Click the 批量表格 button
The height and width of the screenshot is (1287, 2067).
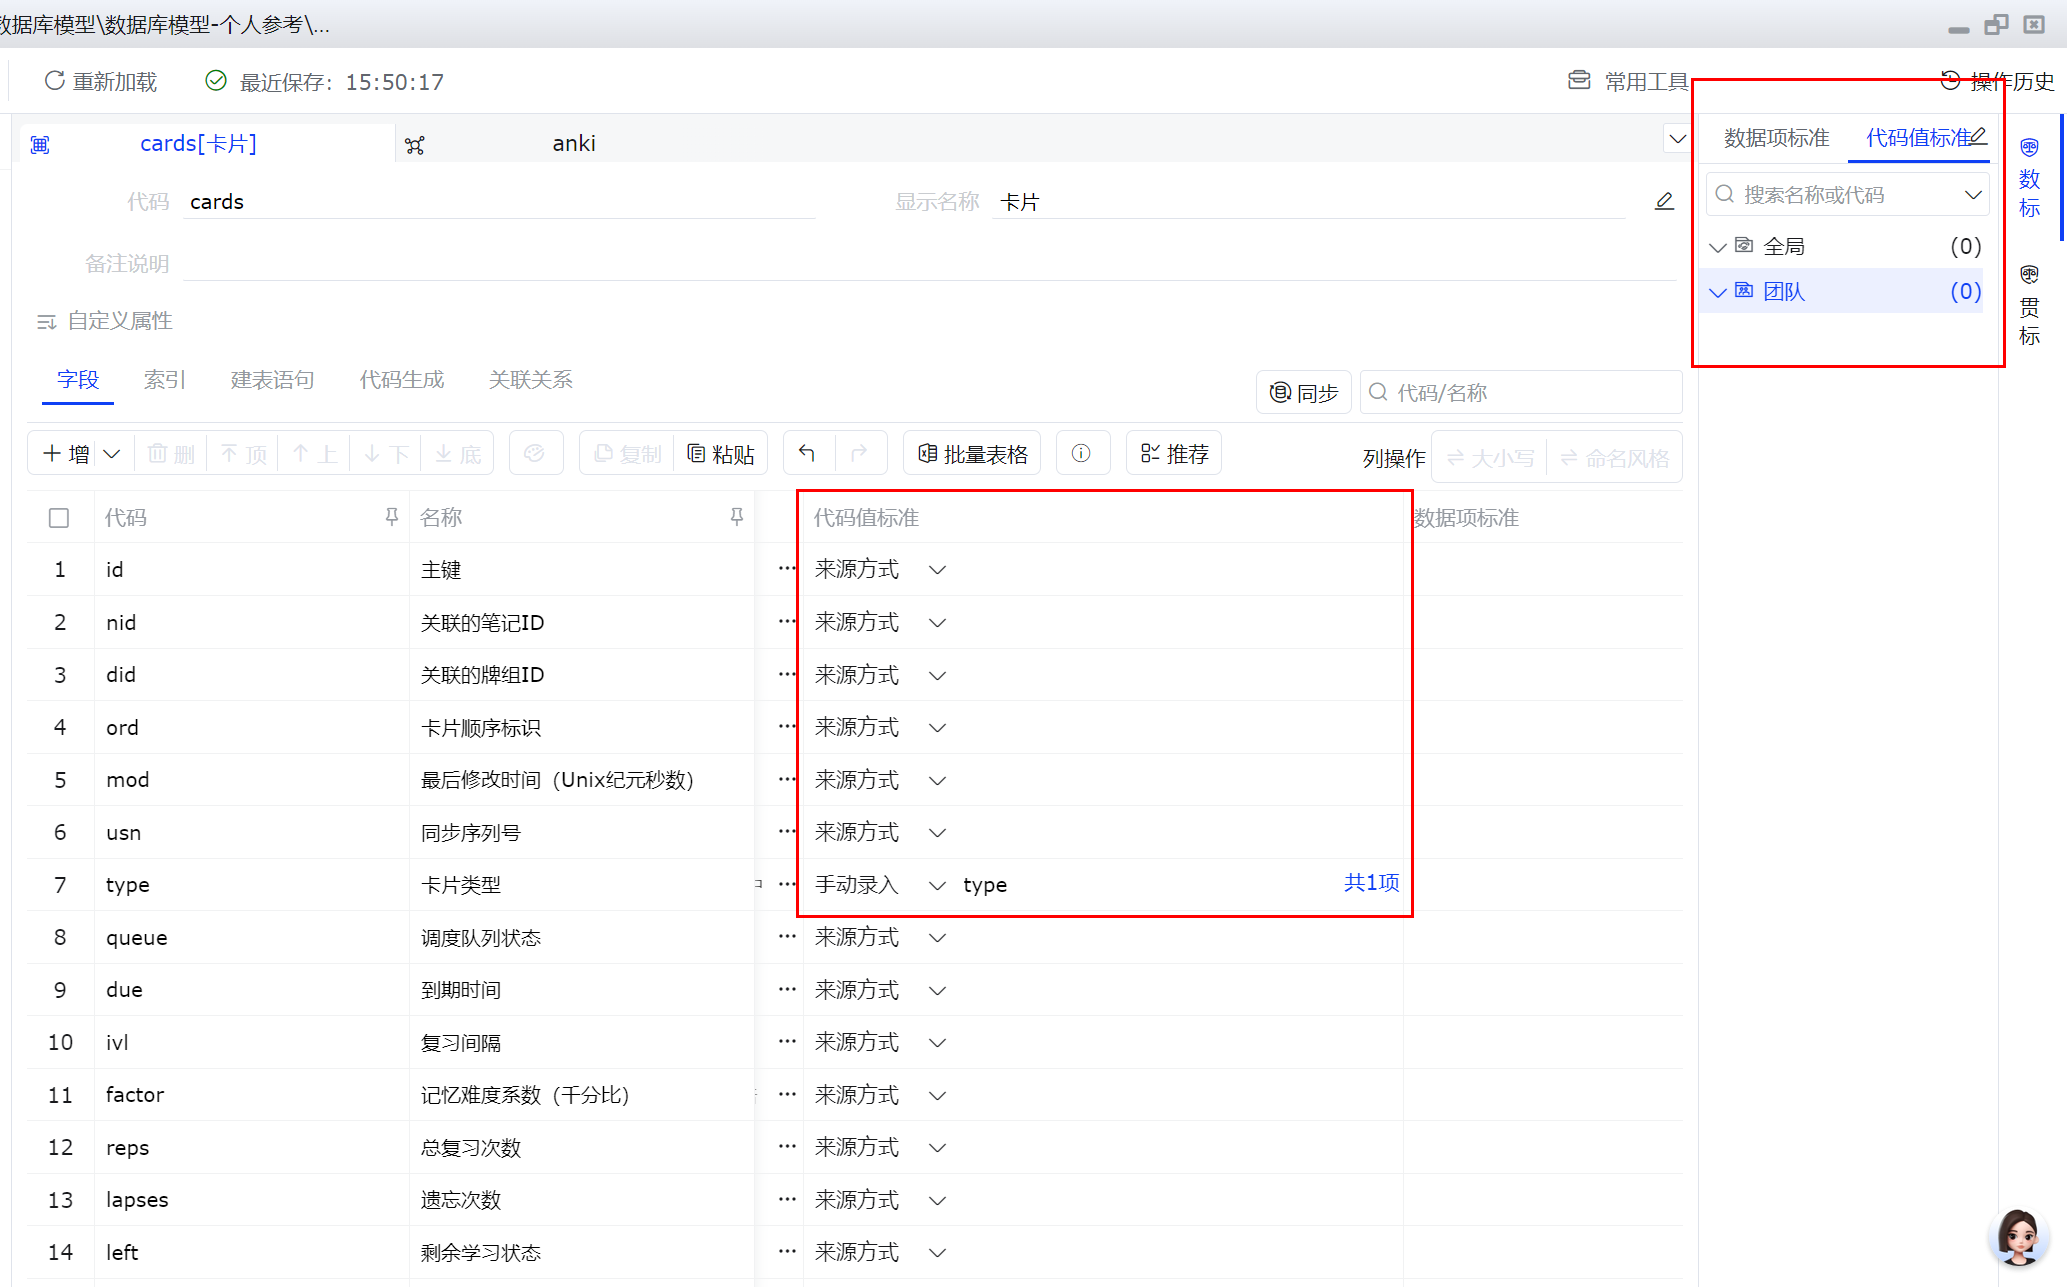point(973,454)
